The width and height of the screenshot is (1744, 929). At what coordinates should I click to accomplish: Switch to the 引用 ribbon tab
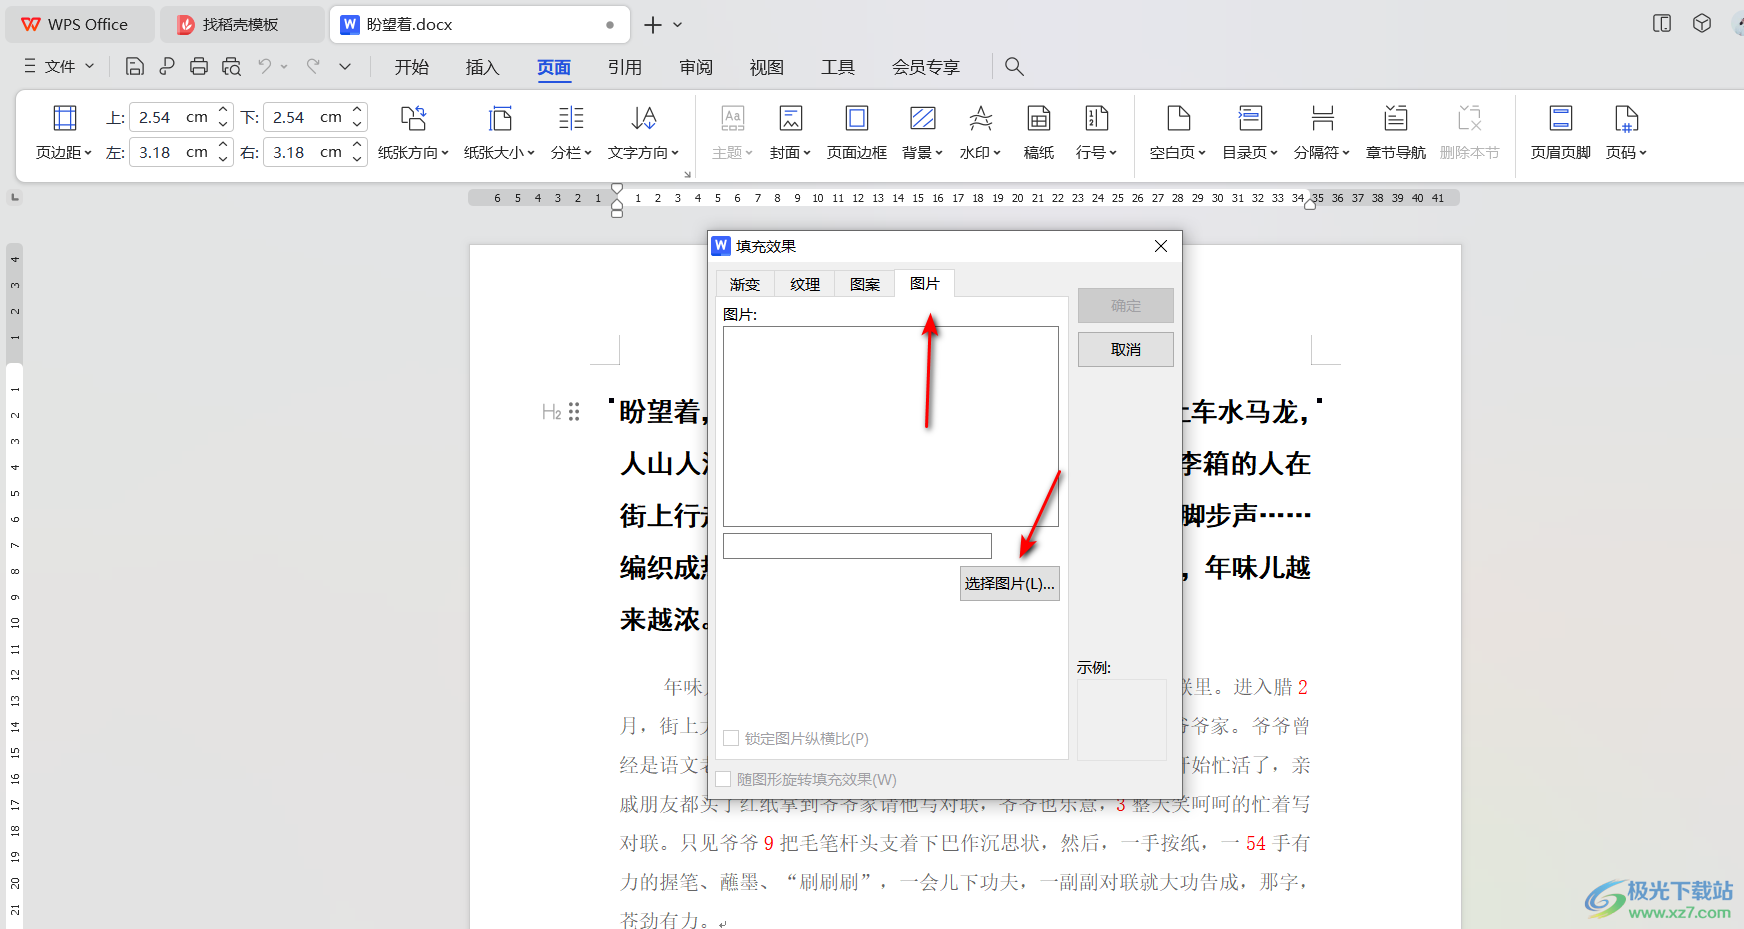[x=624, y=66]
